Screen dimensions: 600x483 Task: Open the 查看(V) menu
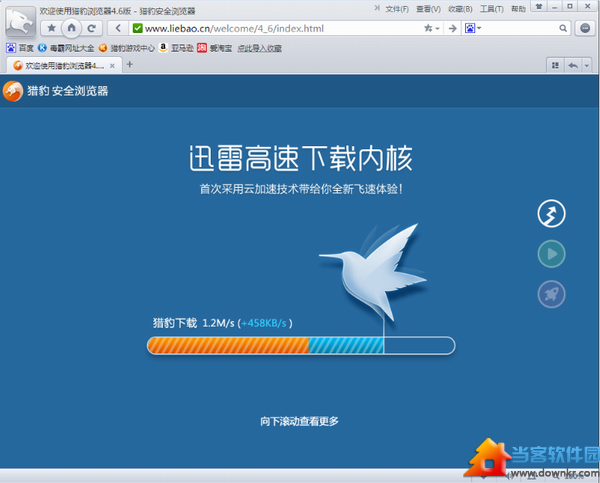tap(428, 9)
